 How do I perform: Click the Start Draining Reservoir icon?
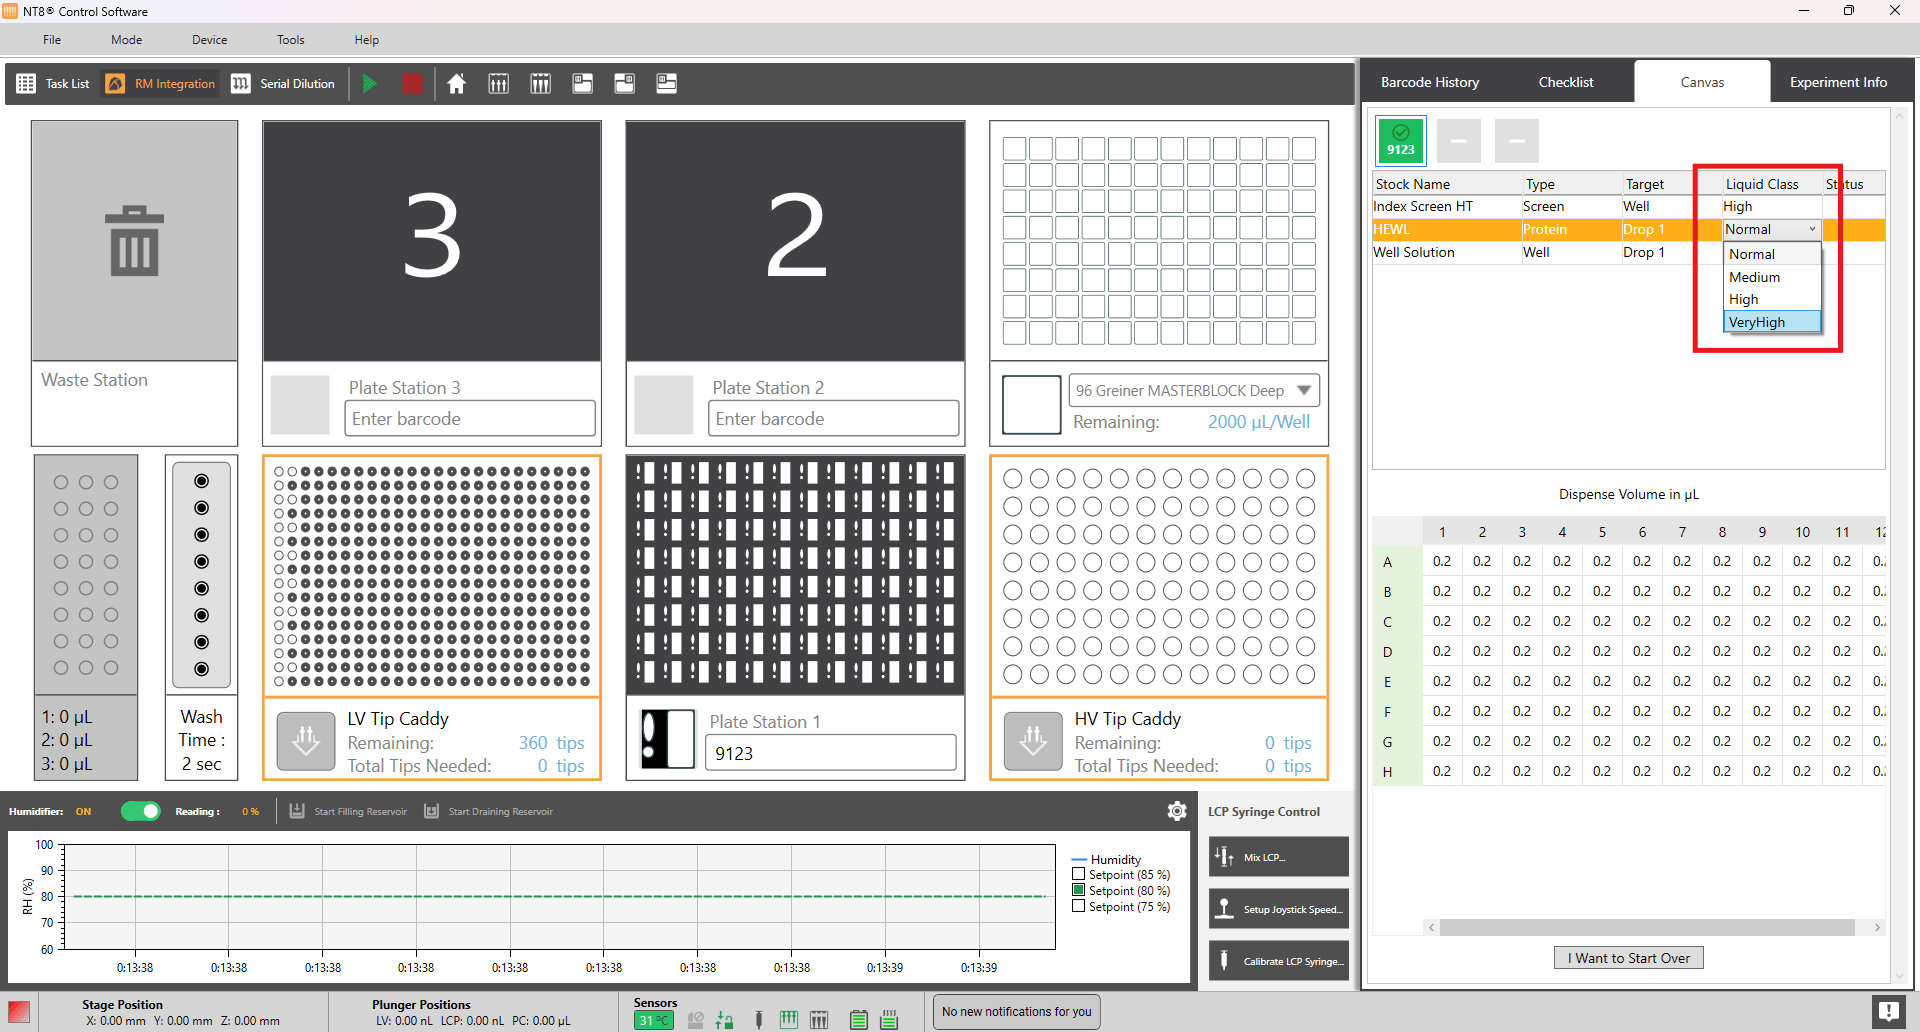click(431, 811)
